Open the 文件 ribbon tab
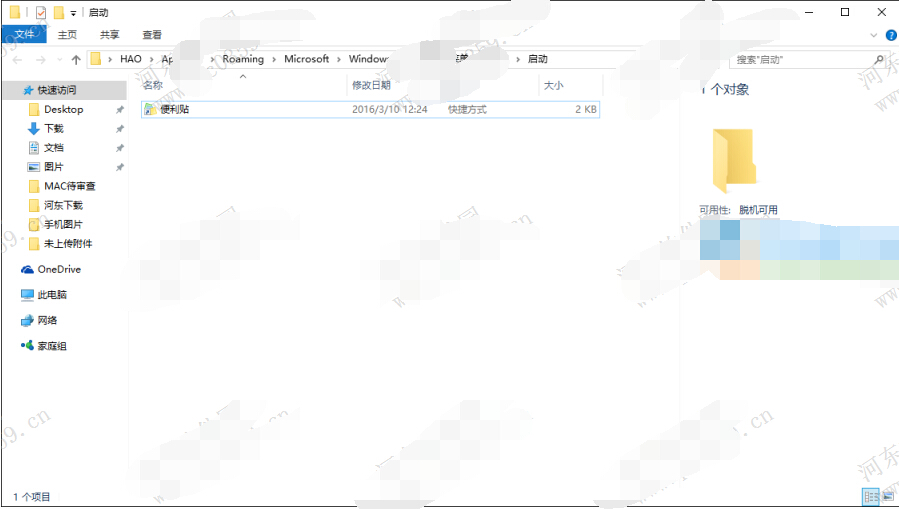The height and width of the screenshot is (509, 899). click(24, 34)
